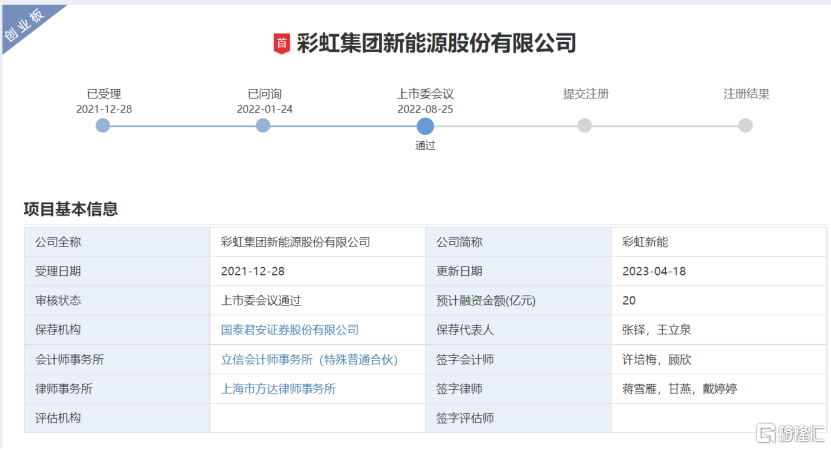831x450 pixels.
Task: Click the 提交注册 stage label
Action: [x=586, y=94]
